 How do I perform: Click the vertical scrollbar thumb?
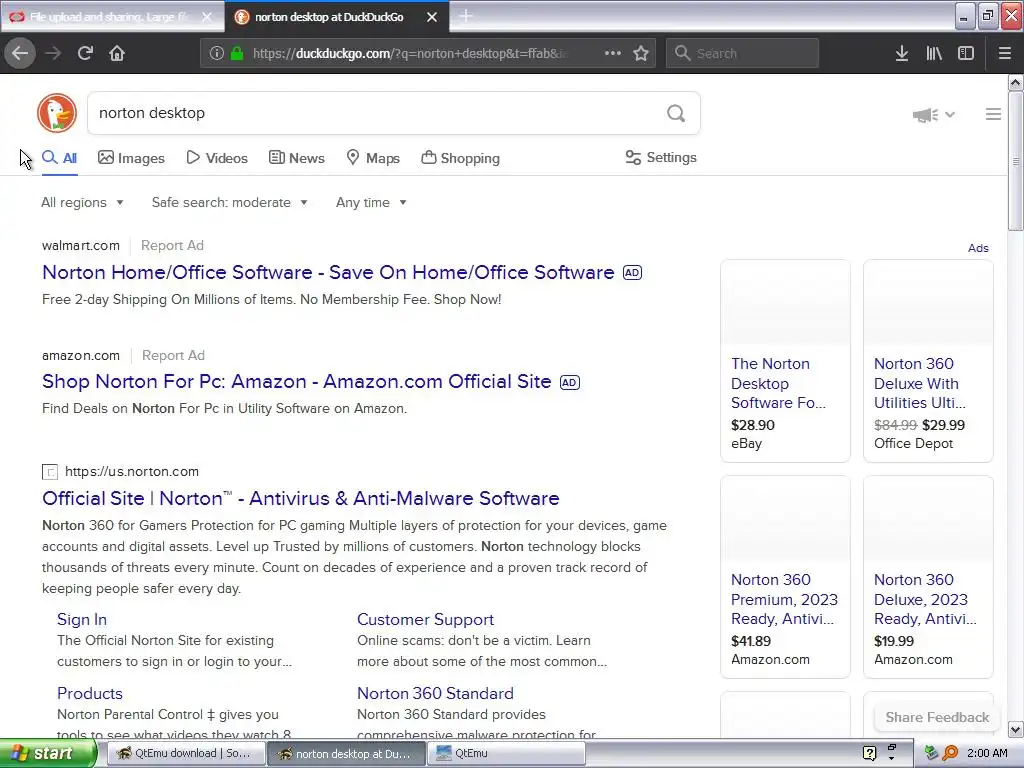(x=1015, y=161)
